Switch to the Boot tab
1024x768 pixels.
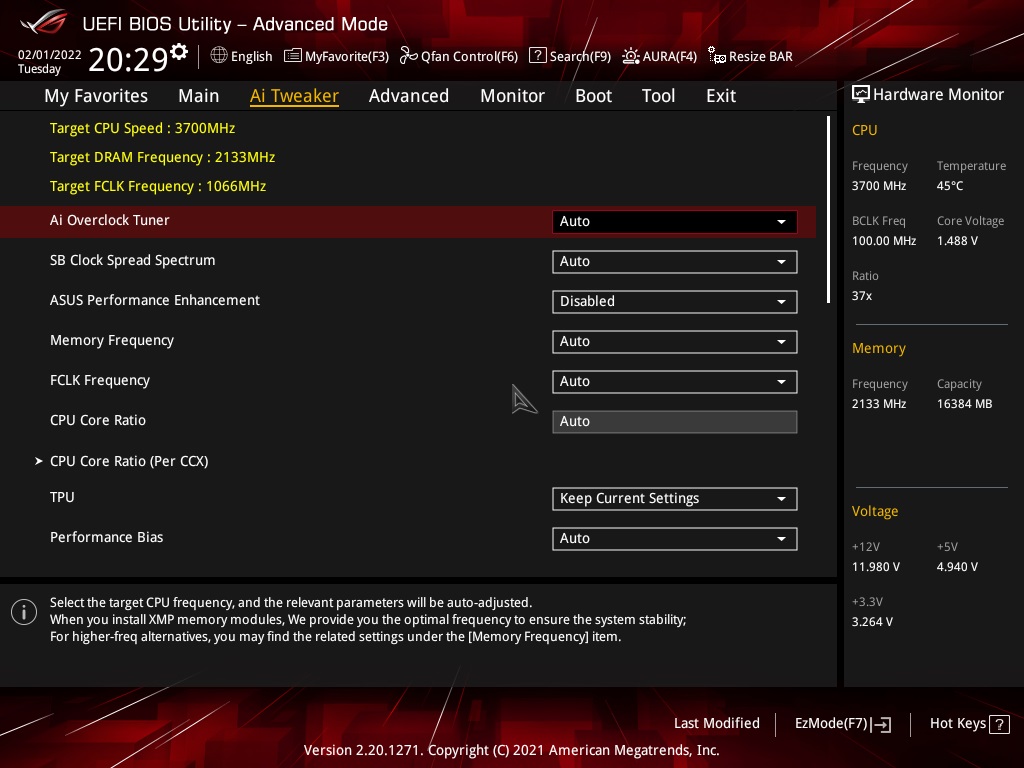coord(593,95)
